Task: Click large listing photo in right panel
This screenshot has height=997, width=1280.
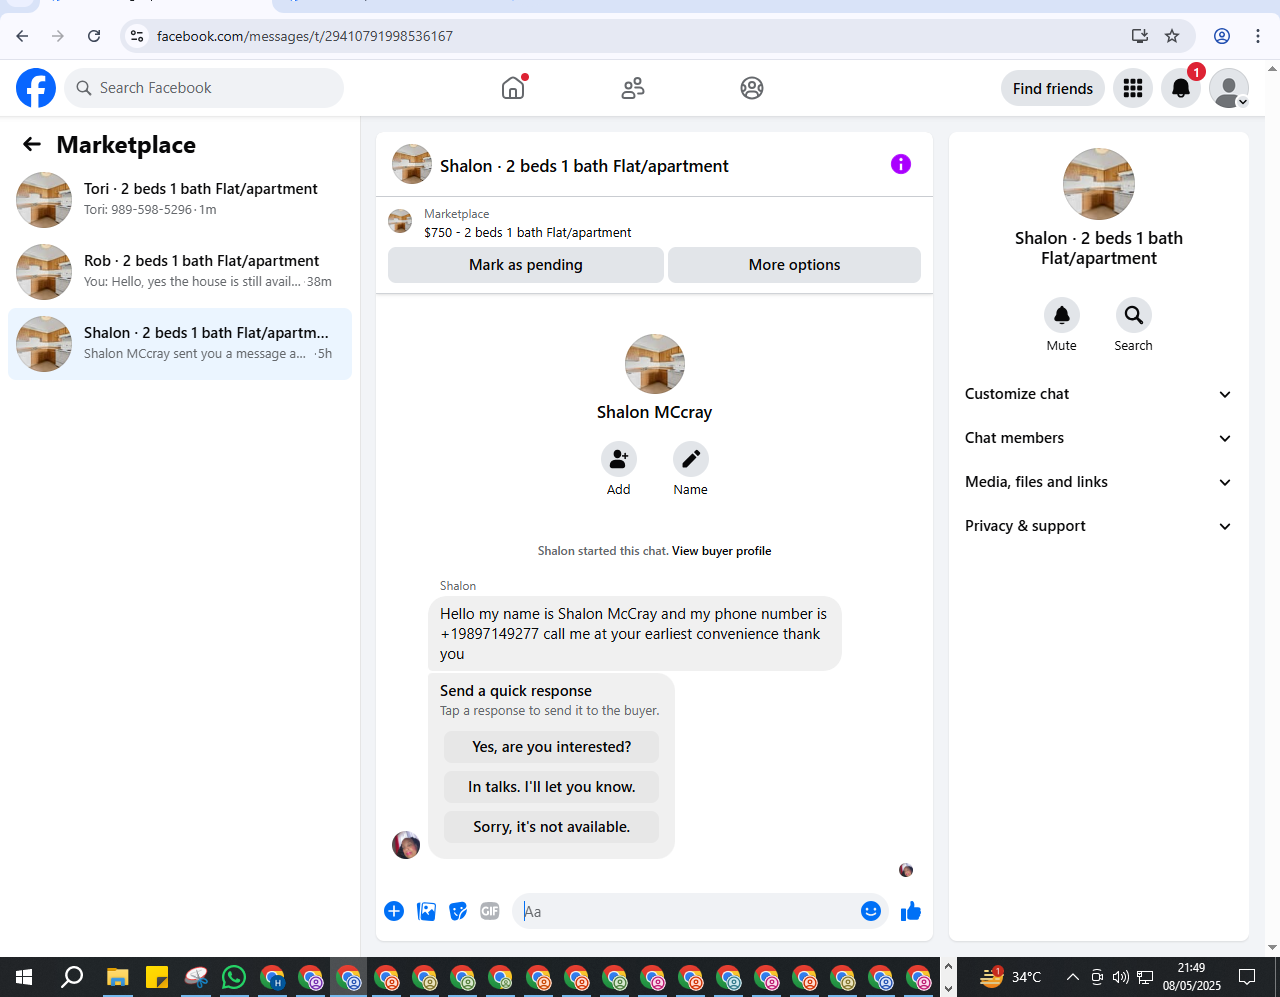Action: 1099,184
